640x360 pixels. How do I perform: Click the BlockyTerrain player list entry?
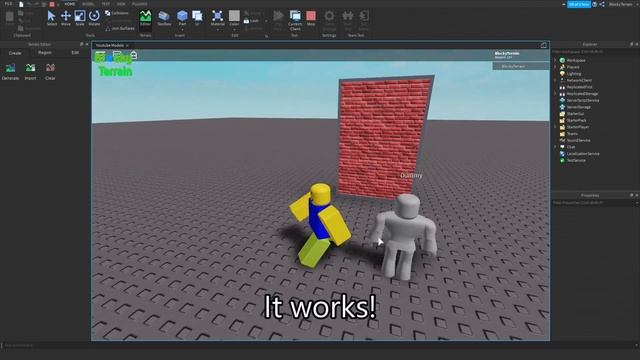(520, 66)
